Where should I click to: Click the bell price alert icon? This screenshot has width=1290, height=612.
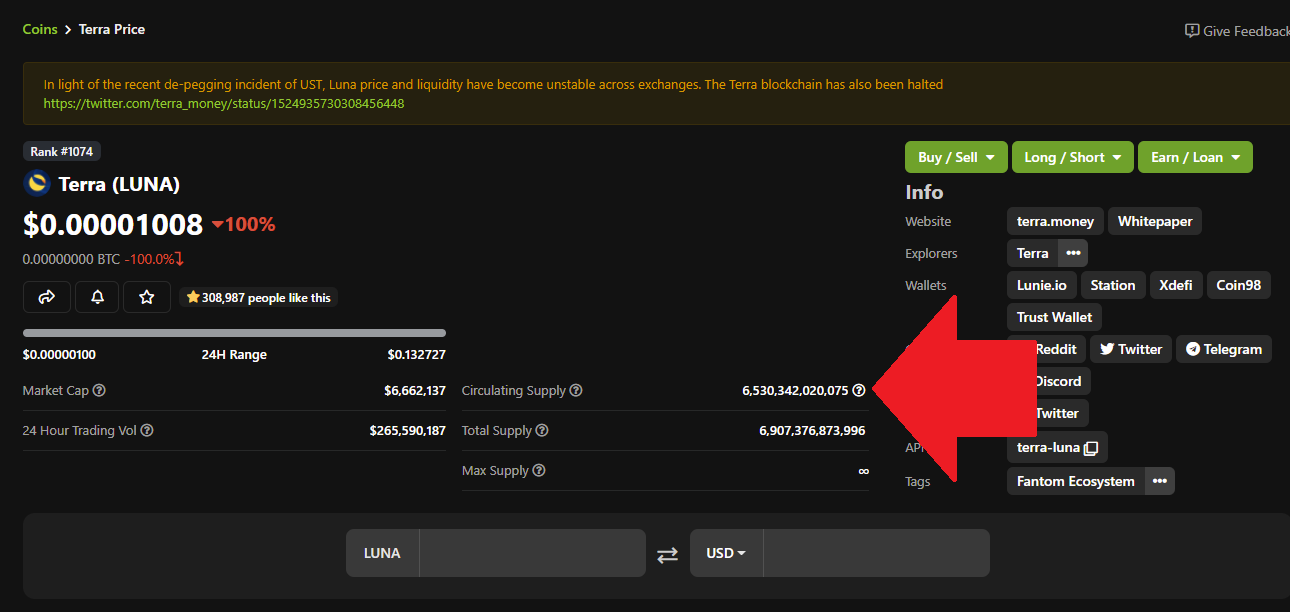coord(97,297)
